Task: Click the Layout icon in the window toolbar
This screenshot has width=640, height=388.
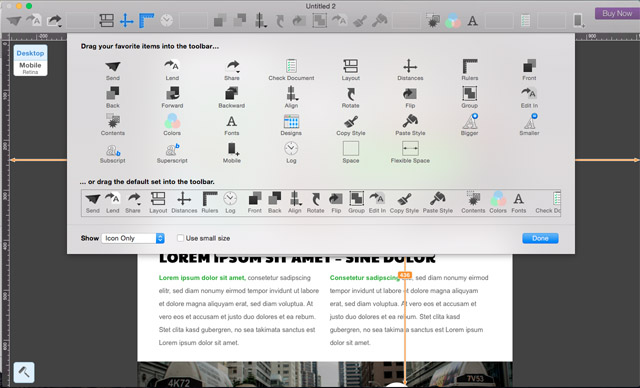Action: click(x=107, y=20)
